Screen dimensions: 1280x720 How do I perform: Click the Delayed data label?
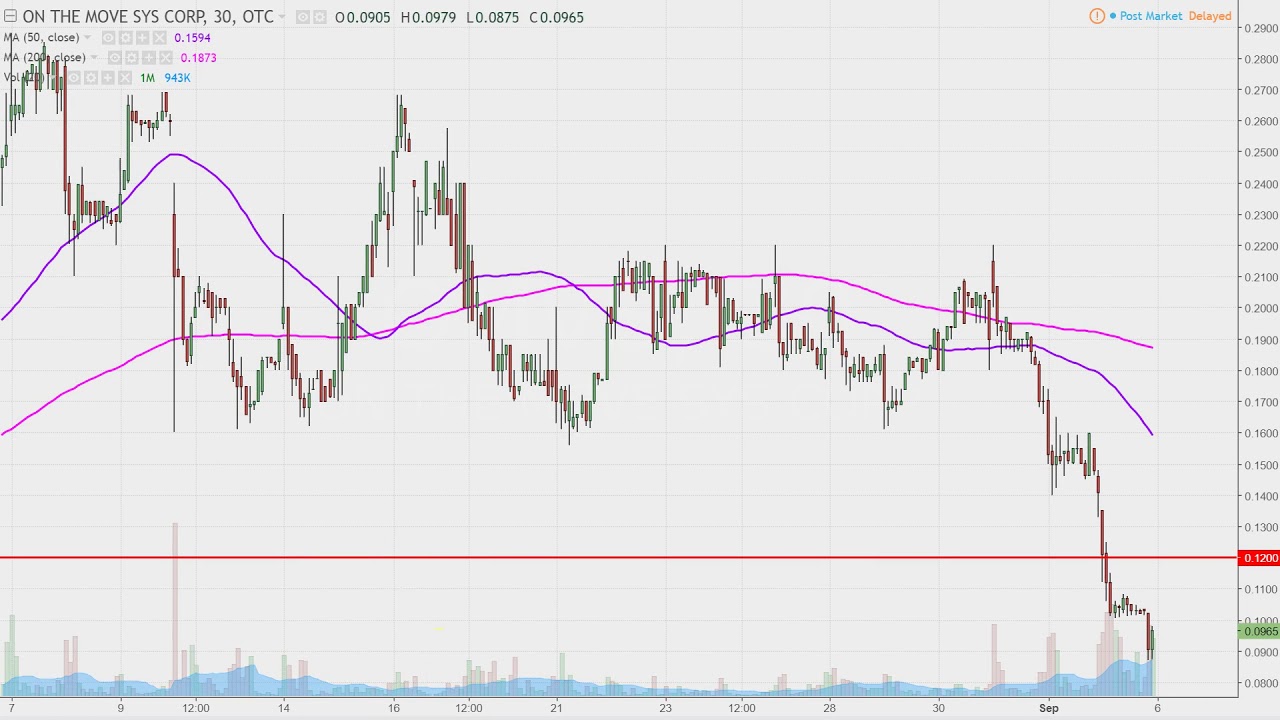[1210, 16]
